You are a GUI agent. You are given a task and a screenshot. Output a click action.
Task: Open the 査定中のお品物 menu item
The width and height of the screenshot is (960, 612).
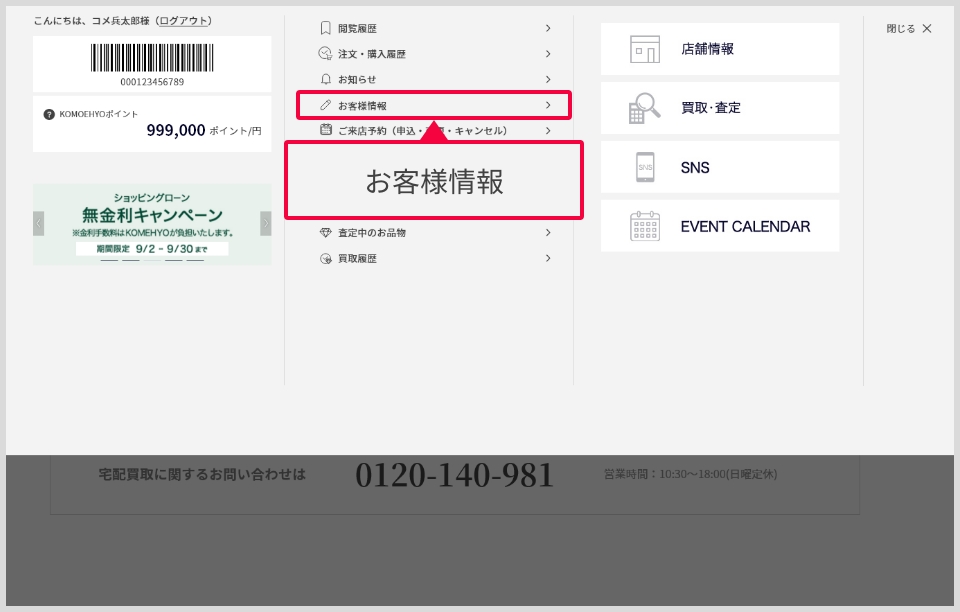pyautogui.click(x=372, y=233)
